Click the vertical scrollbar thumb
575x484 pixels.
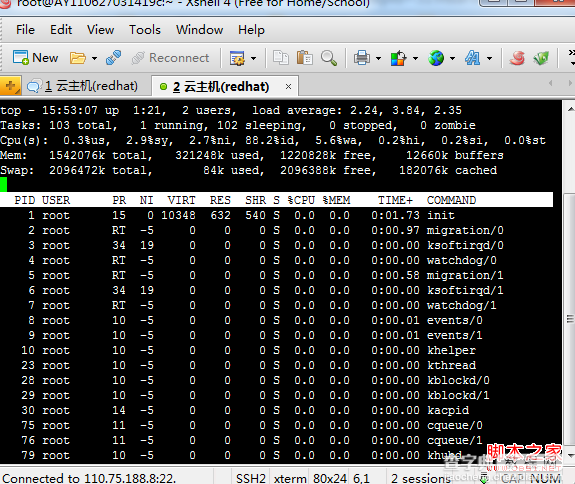[x=569, y=319]
